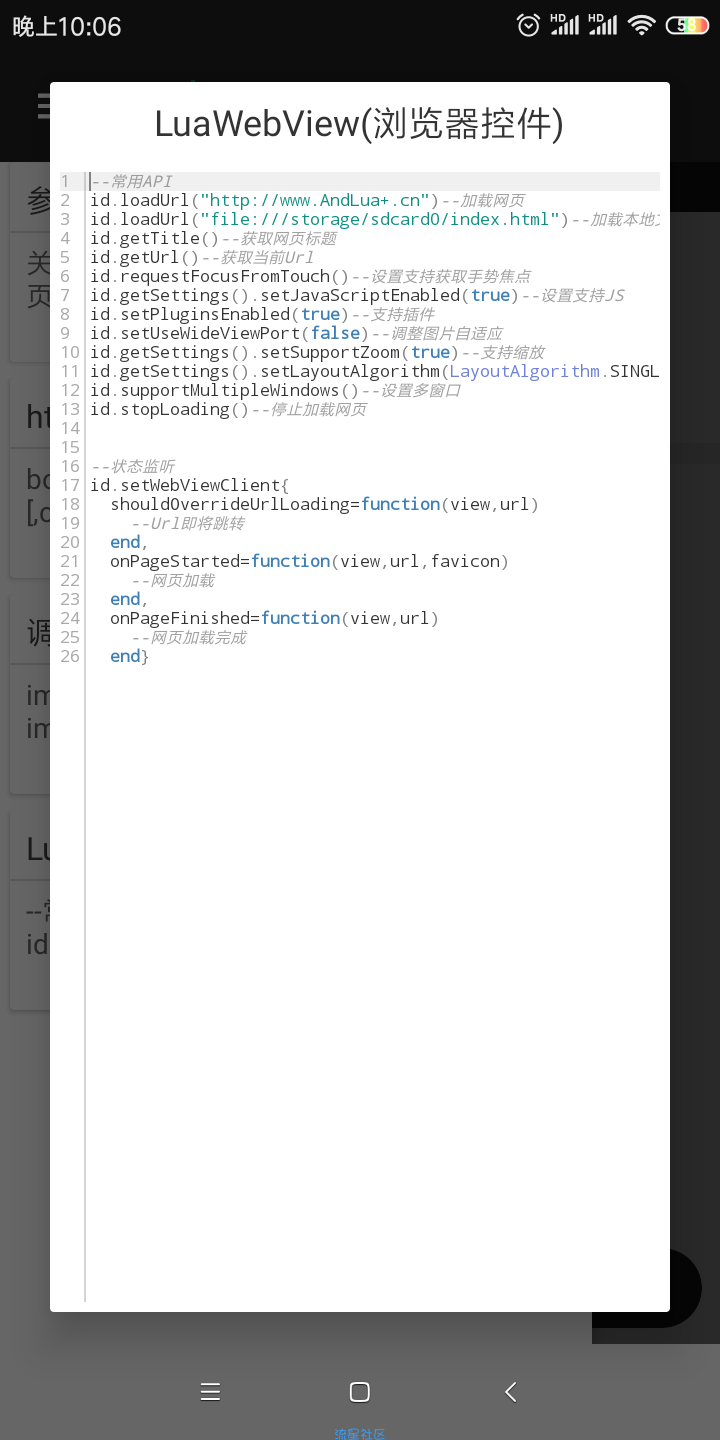This screenshot has height=1440, width=720.
Task: Tap the onPageStarted=function(view,url,favicon) line
Action: click(310, 561)
